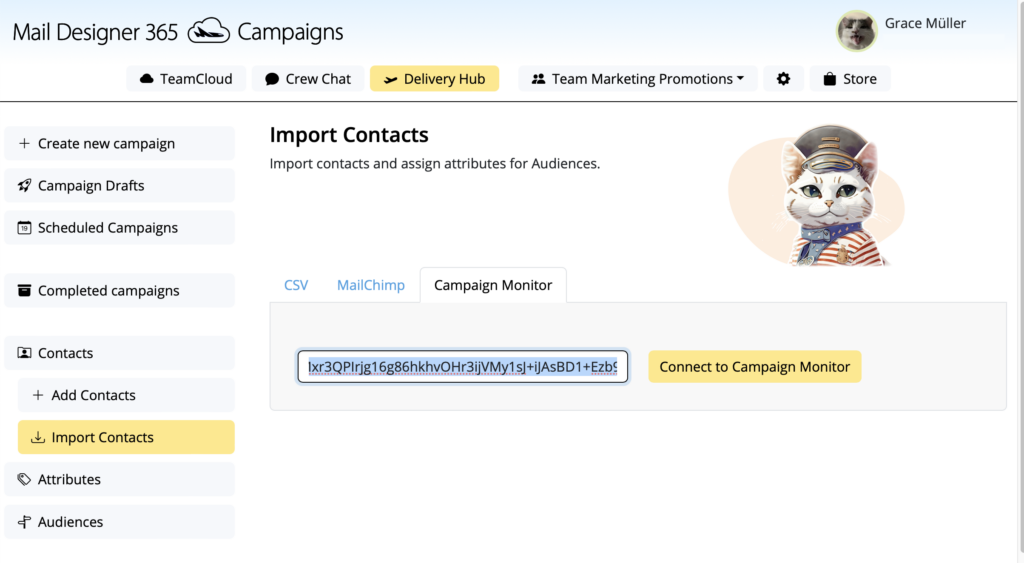
Task: Click Grace Müller's profile avatar
Action: [x=856, y=30]
